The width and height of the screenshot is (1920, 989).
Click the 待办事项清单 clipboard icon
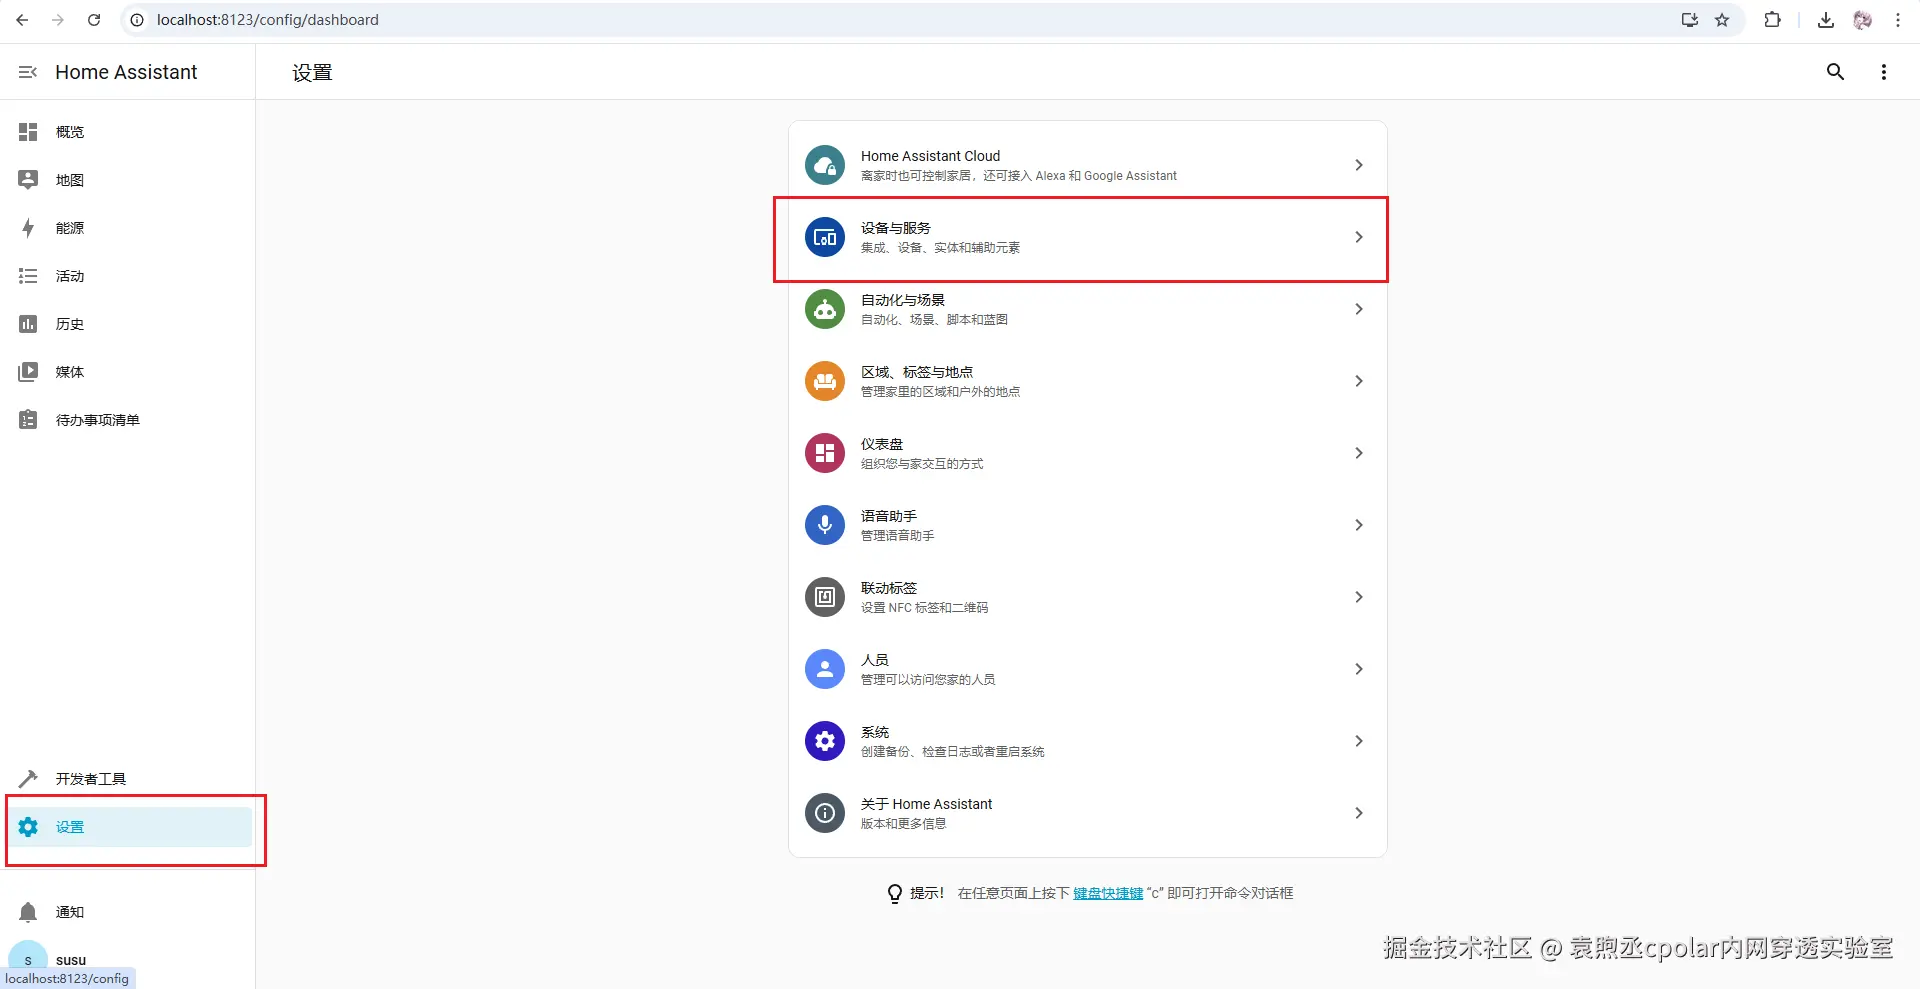[28, 420]
